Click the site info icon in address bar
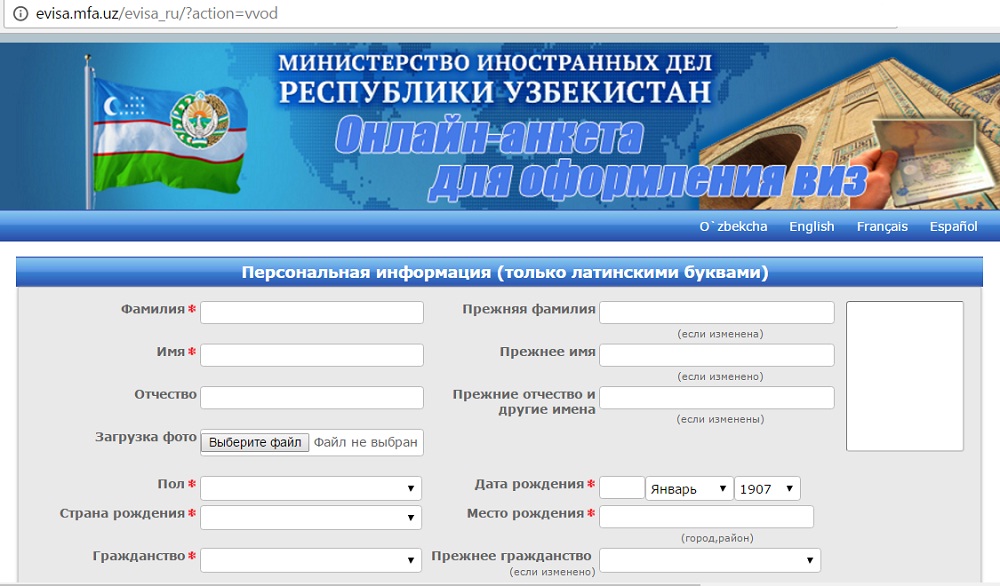Screen dimensions: 1000x586 point(18,14)
